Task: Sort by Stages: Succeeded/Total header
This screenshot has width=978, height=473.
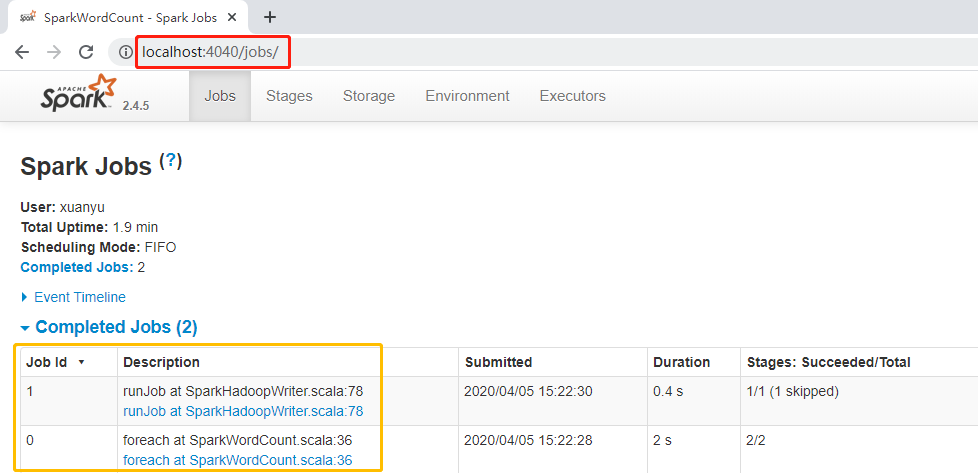Action: coord(828,362)
